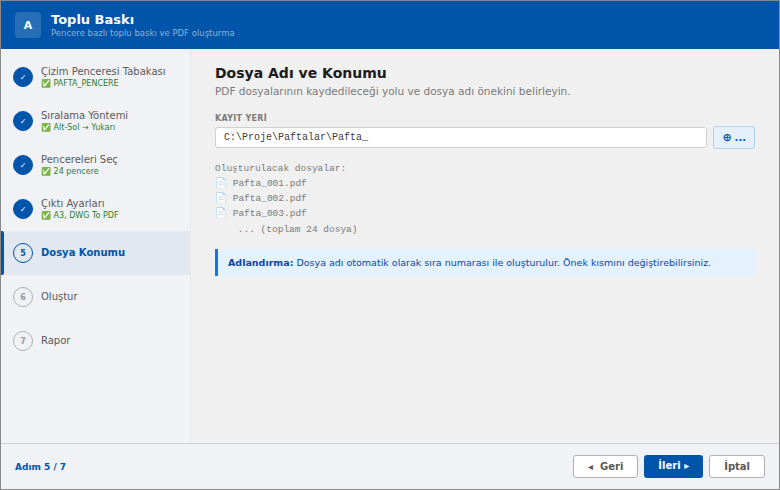Image resolution: width=780 pixels, height=490 pixels.
Task: Click the Adlandırma info note
Action: pos(485,263)
